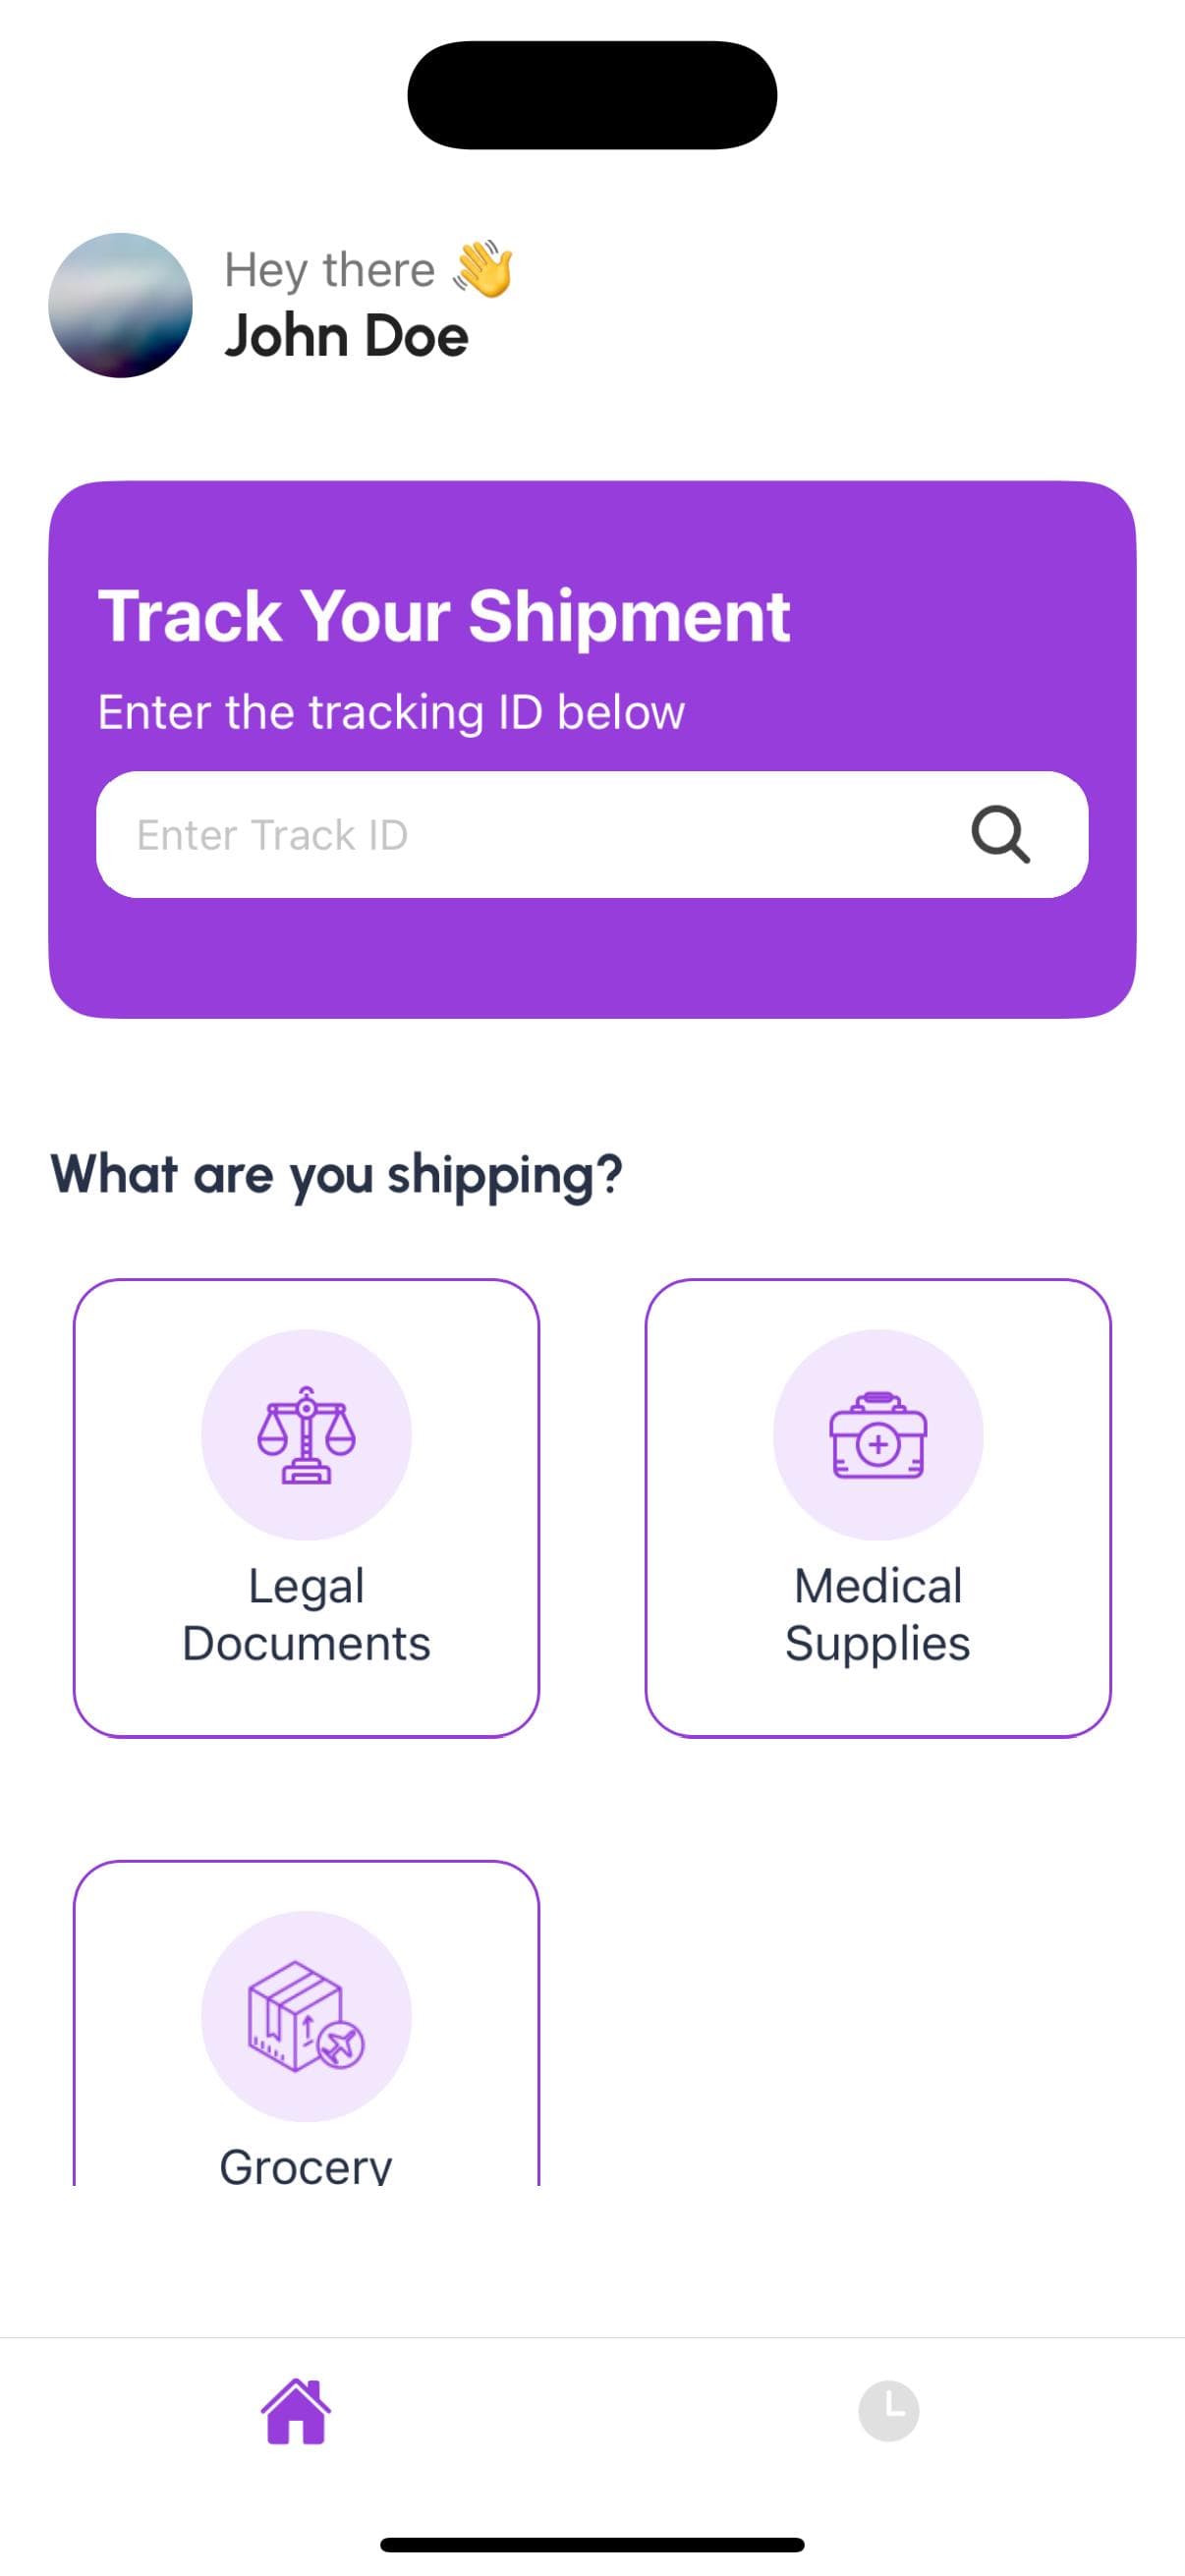Screen dimensions: 1185x2576
Task: Tap the 'Hey there' greeting text
Action: 330,270
